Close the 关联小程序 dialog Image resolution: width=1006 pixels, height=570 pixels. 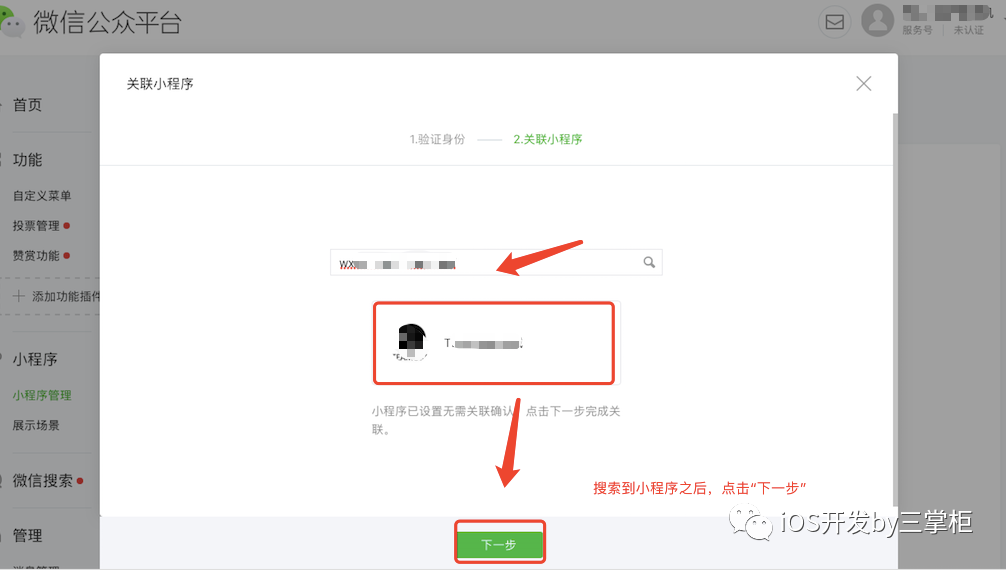coord(864,83)
